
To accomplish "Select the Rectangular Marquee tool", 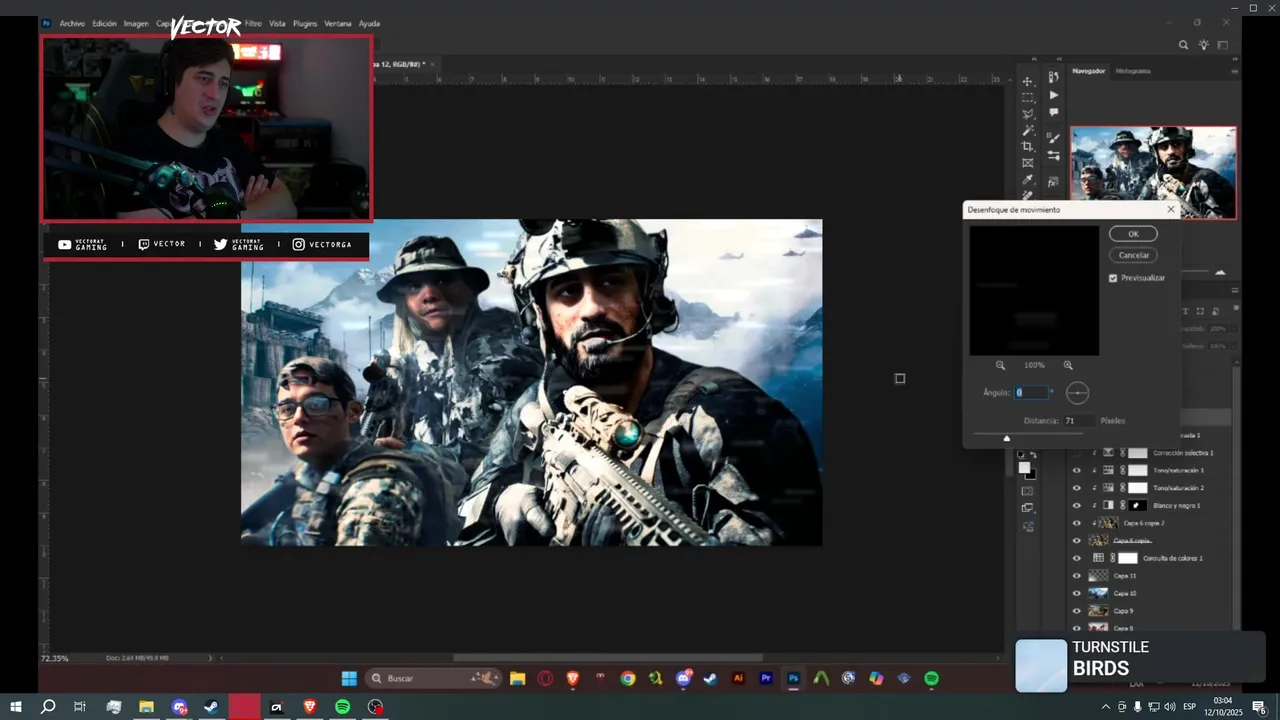I will (x=1027, y=98).
